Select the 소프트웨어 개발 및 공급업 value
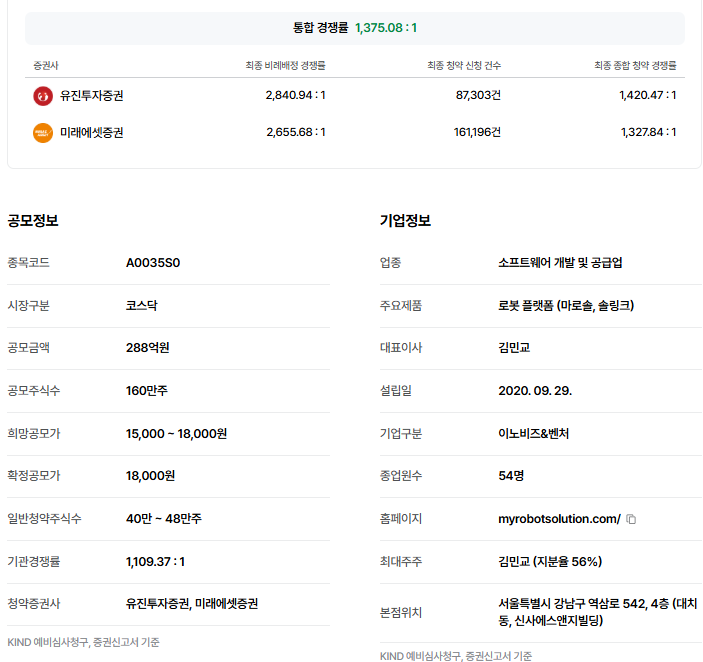The width and height of the screenshot is (703, 662). coord(560,263)
